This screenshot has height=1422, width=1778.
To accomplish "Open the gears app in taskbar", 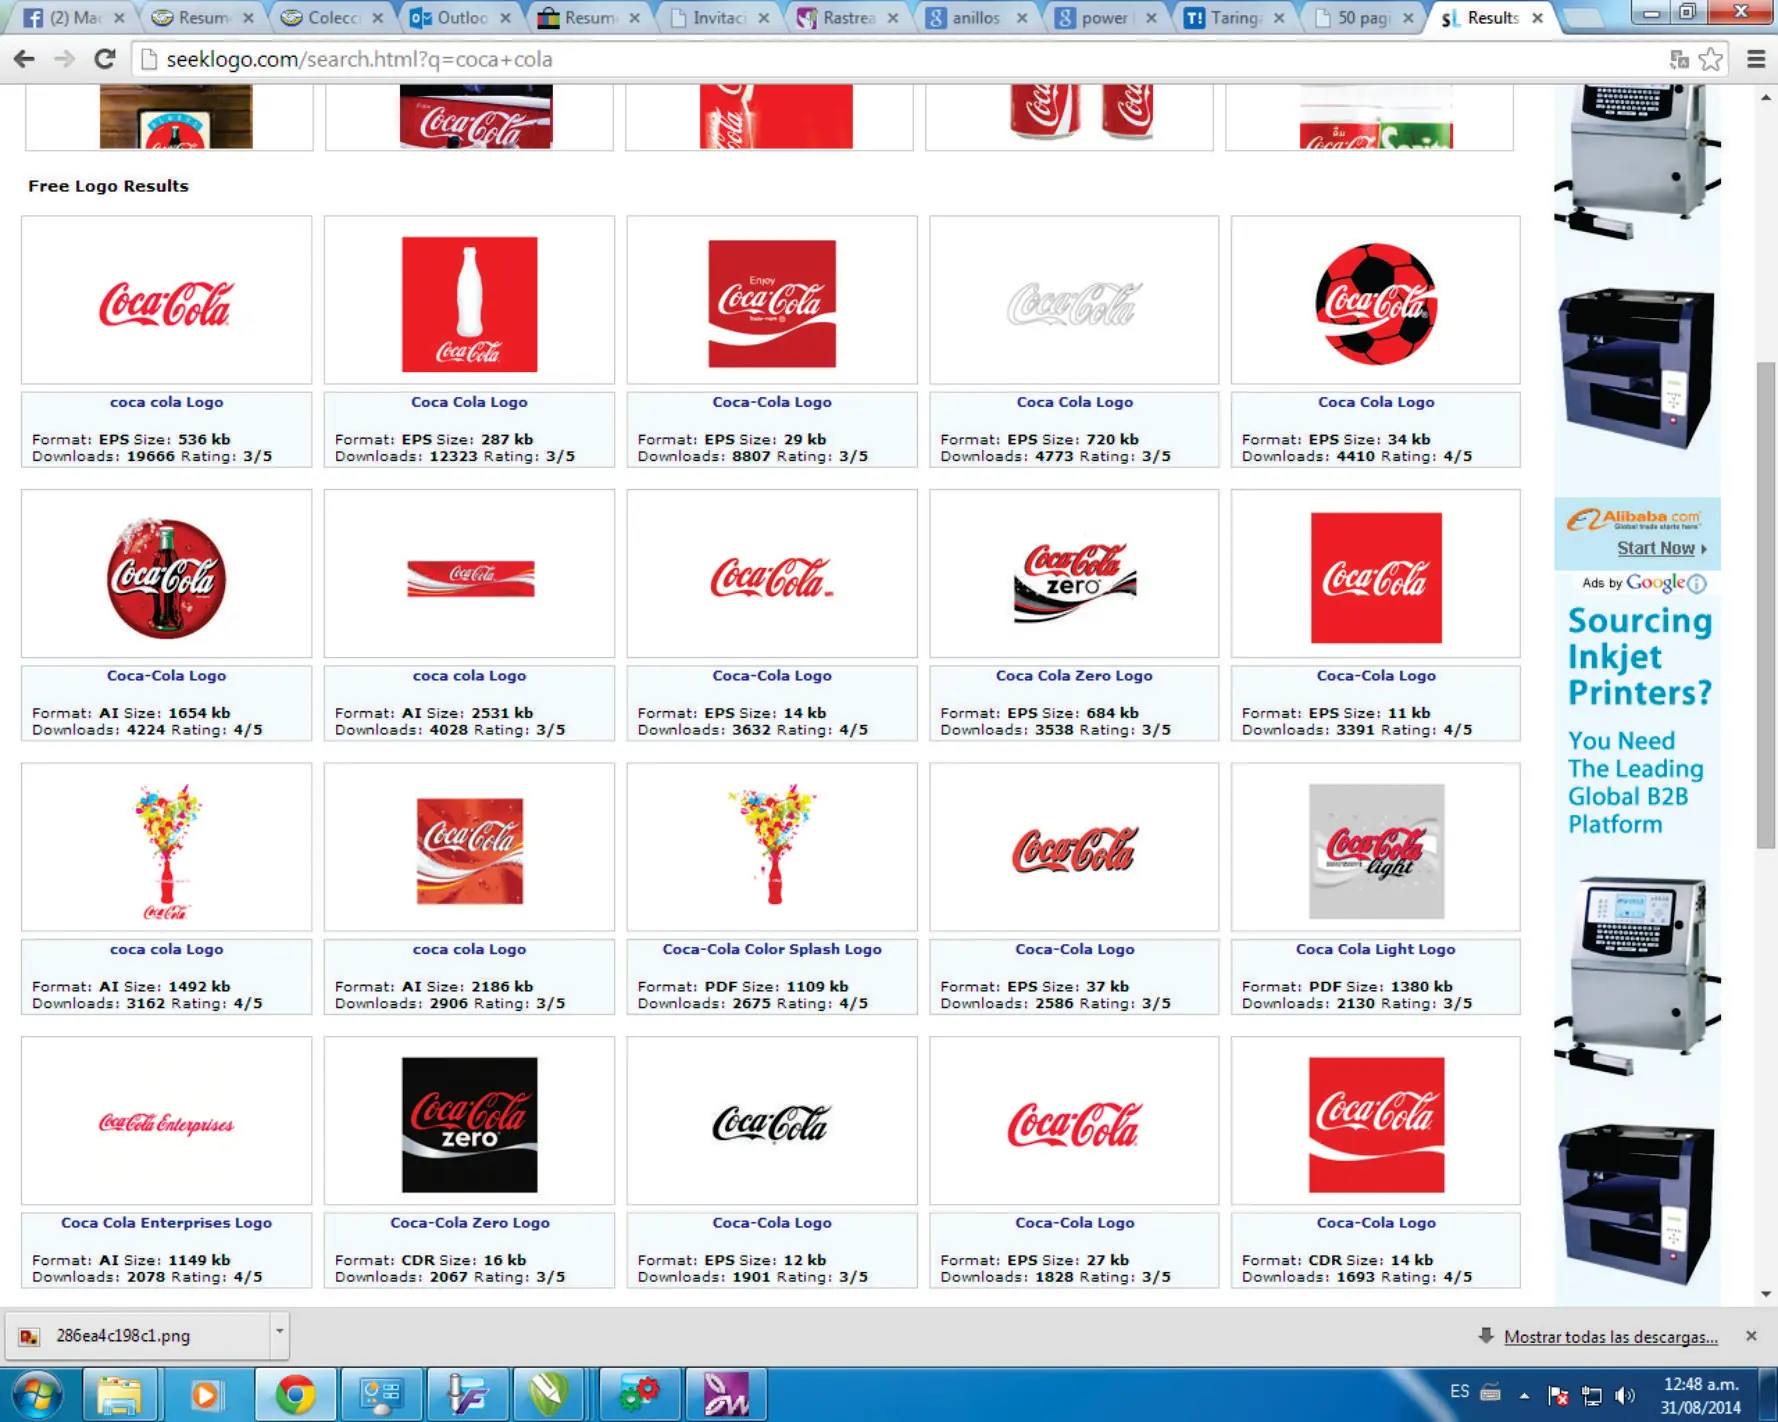I will coord(639,1394).
